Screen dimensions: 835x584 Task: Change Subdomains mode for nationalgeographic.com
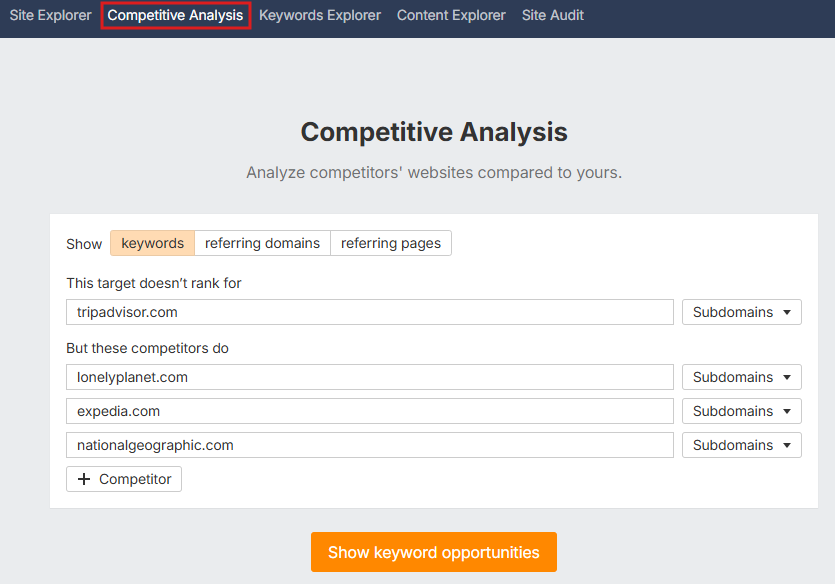[x=742, y=445]
